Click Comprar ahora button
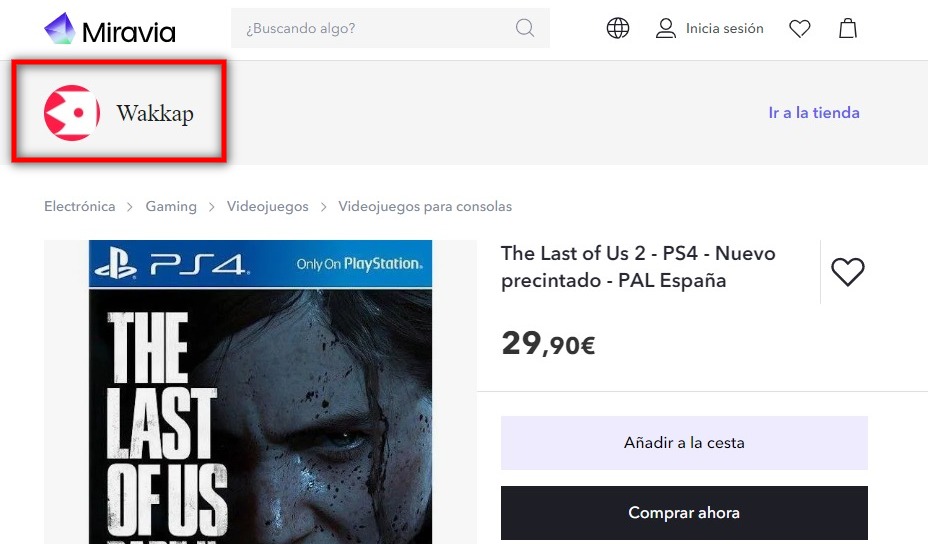 [x=684, y=513]
